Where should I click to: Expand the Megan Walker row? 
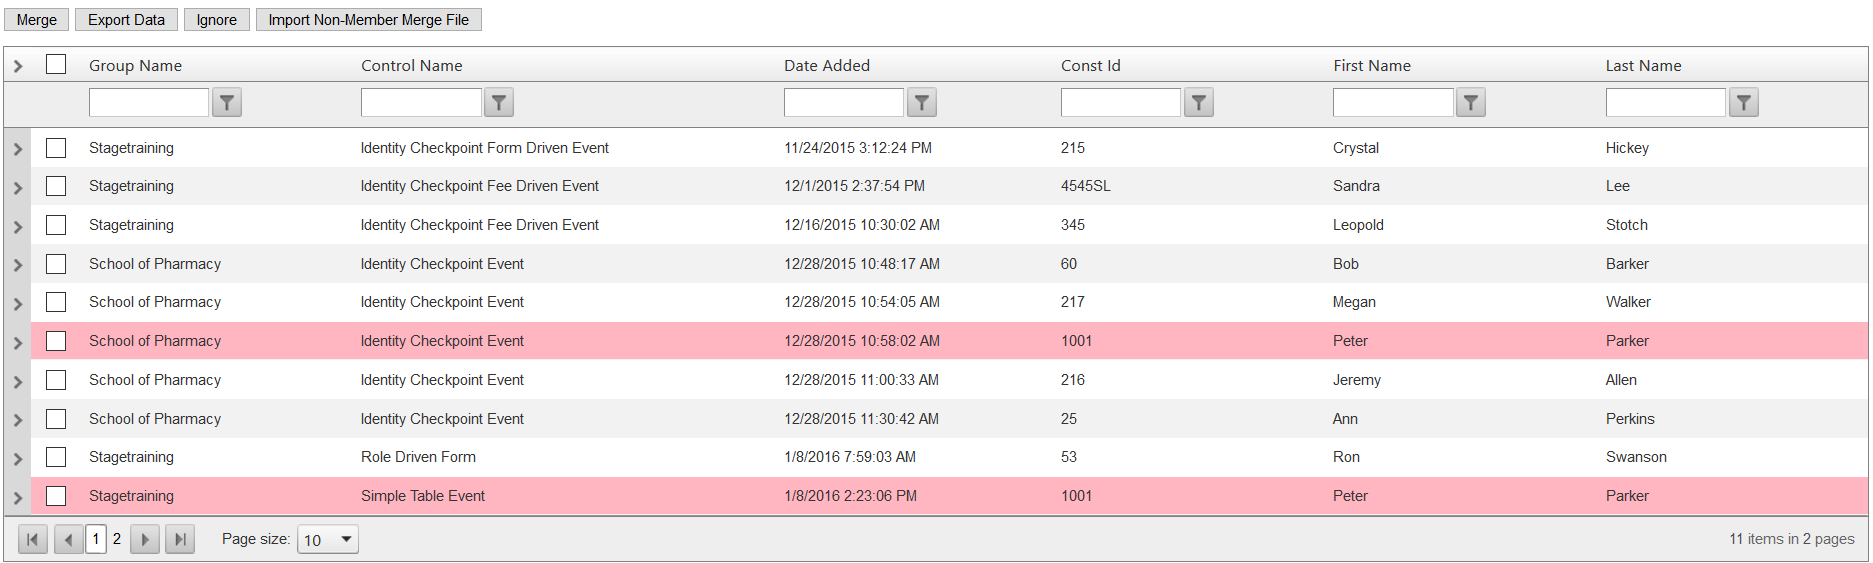point(18,303)
